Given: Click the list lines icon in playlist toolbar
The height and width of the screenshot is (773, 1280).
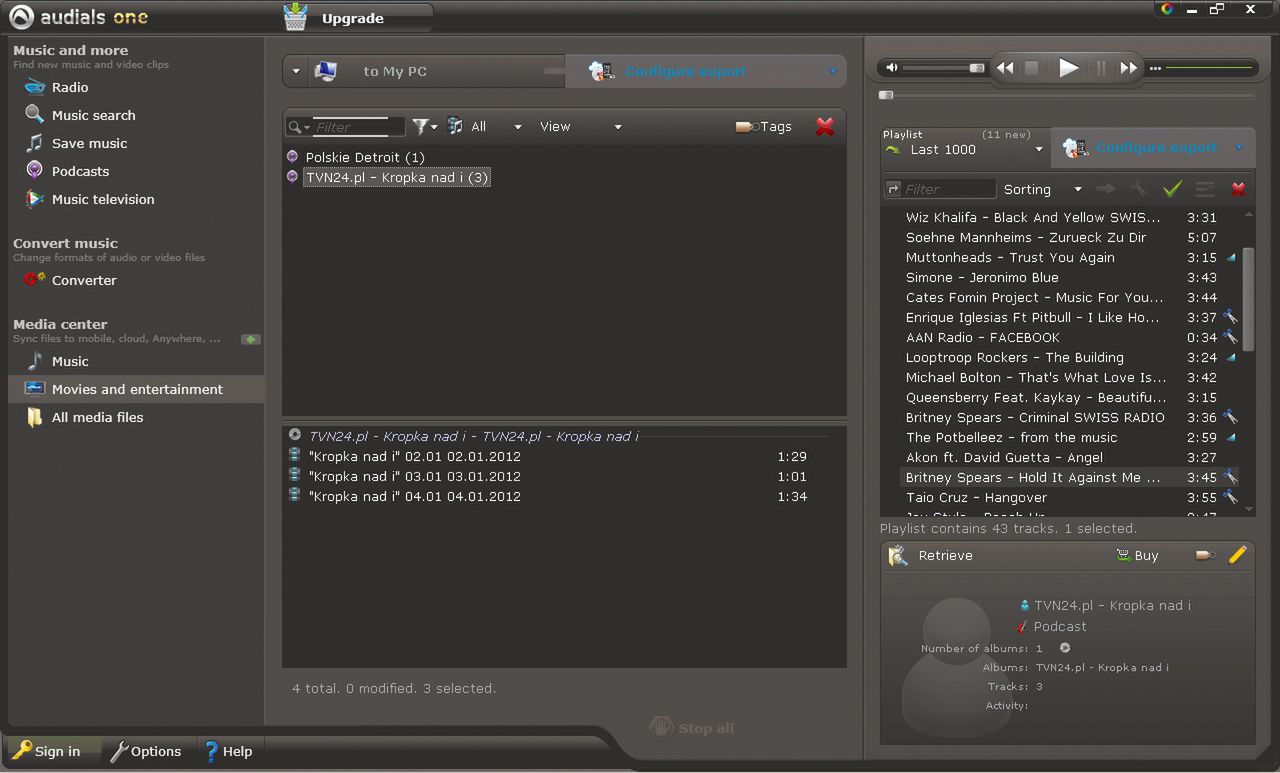Looking at the screenshot, I should 1205,189.
